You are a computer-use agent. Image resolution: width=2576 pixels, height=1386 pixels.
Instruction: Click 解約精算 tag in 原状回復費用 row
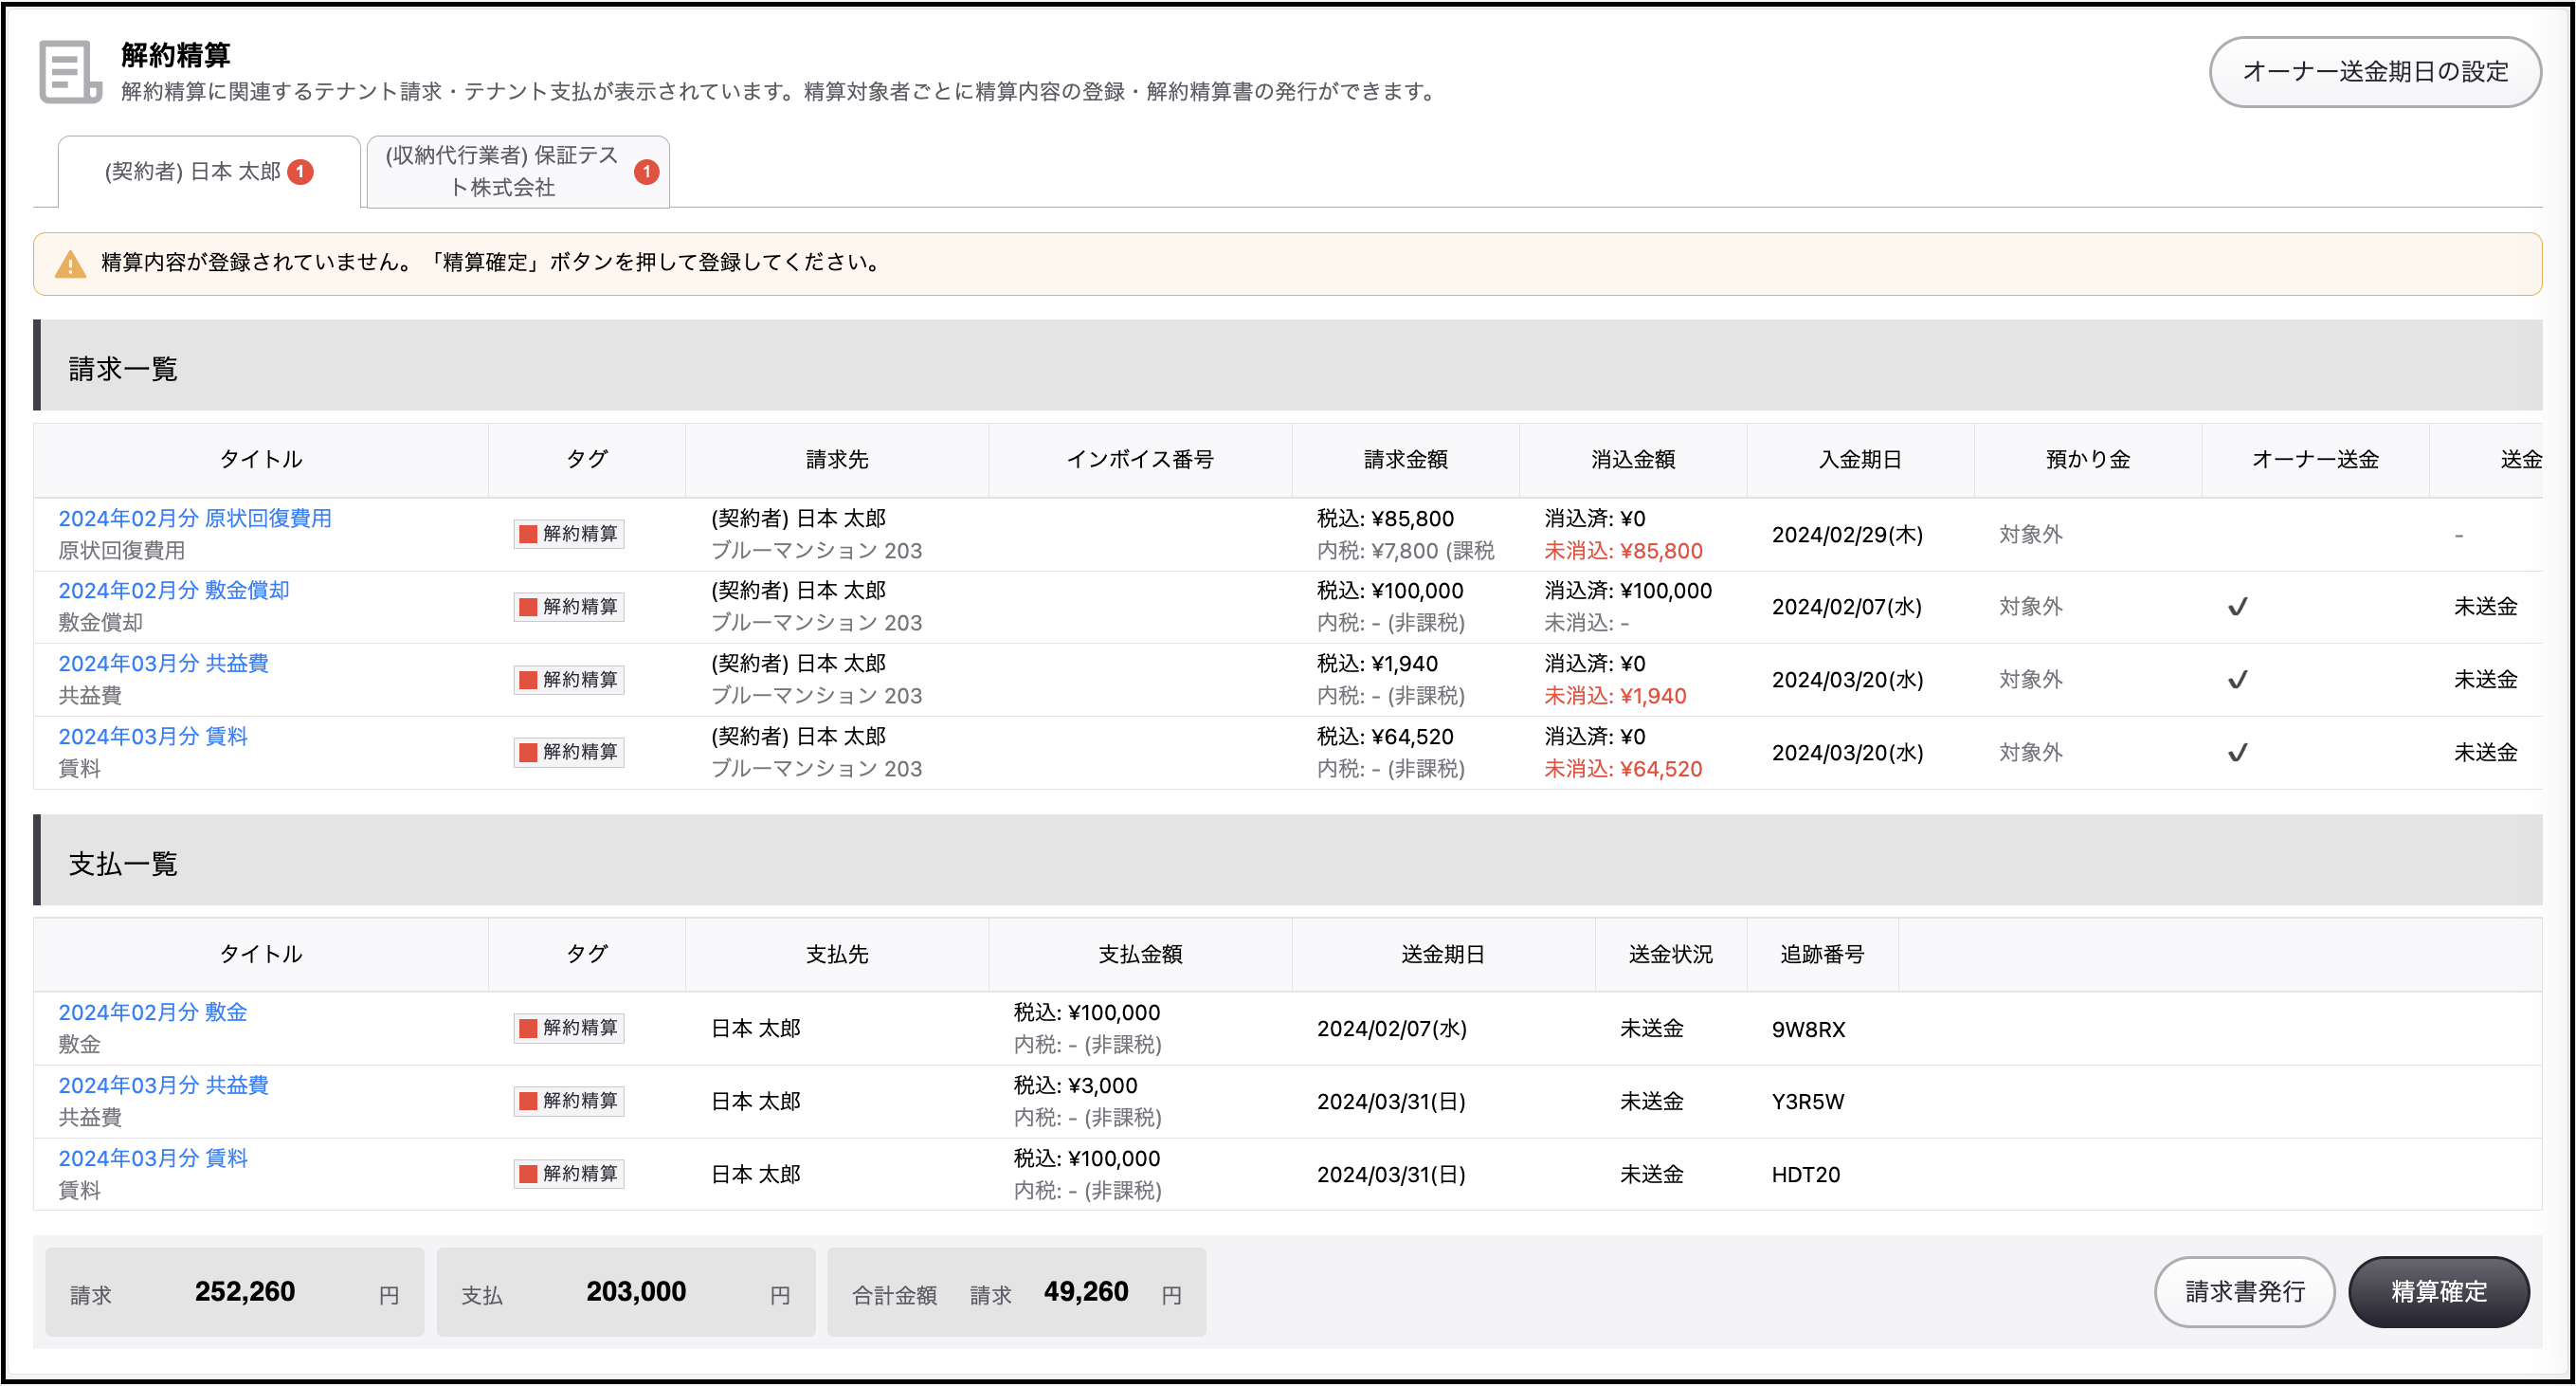pyautogui.click(x=569, y=534)
